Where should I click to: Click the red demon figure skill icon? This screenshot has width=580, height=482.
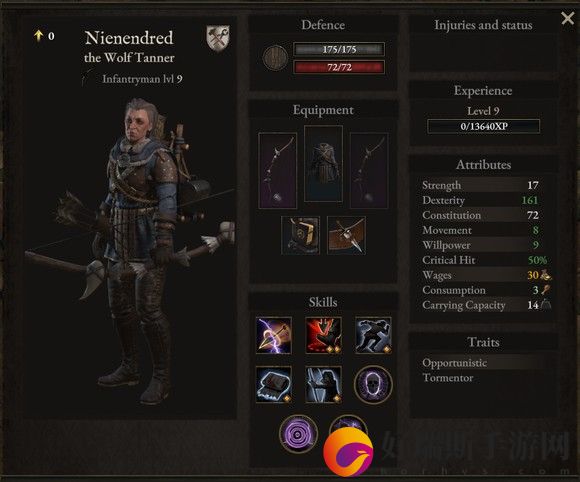(323, 336)
